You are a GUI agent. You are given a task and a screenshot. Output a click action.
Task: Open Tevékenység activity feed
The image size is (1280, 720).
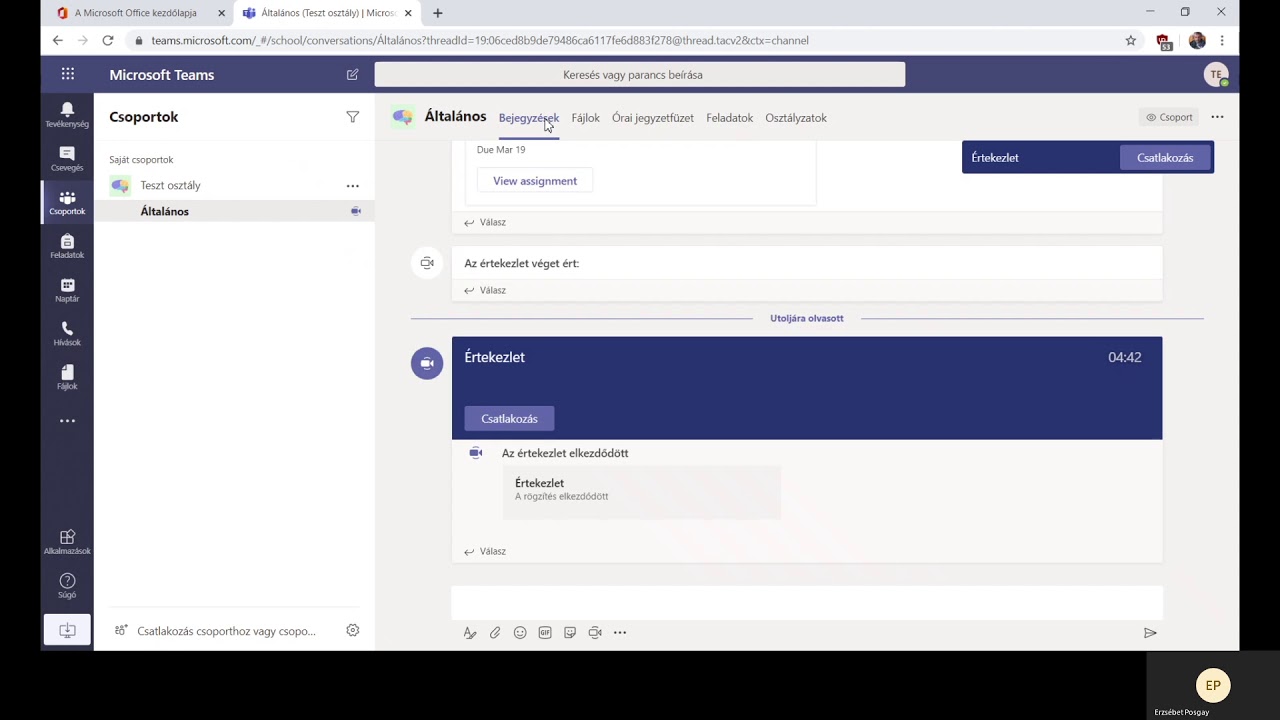click(67, 115)
